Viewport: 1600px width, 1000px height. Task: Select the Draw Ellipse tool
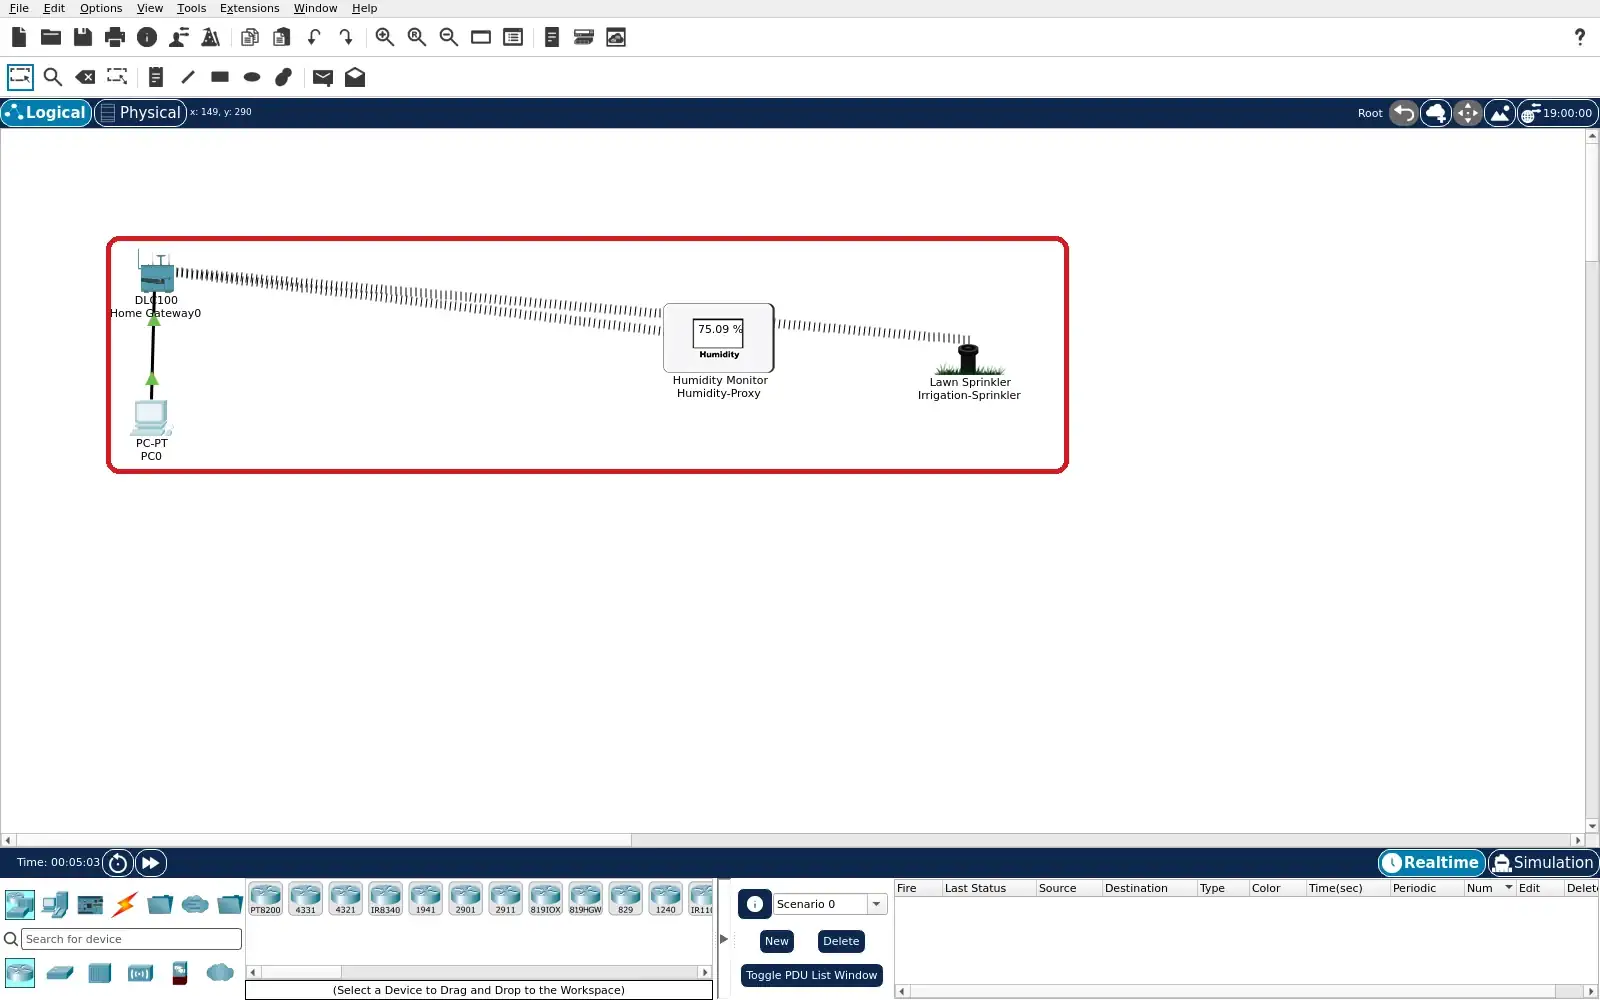pyautogui.click(x=252, y=77)
